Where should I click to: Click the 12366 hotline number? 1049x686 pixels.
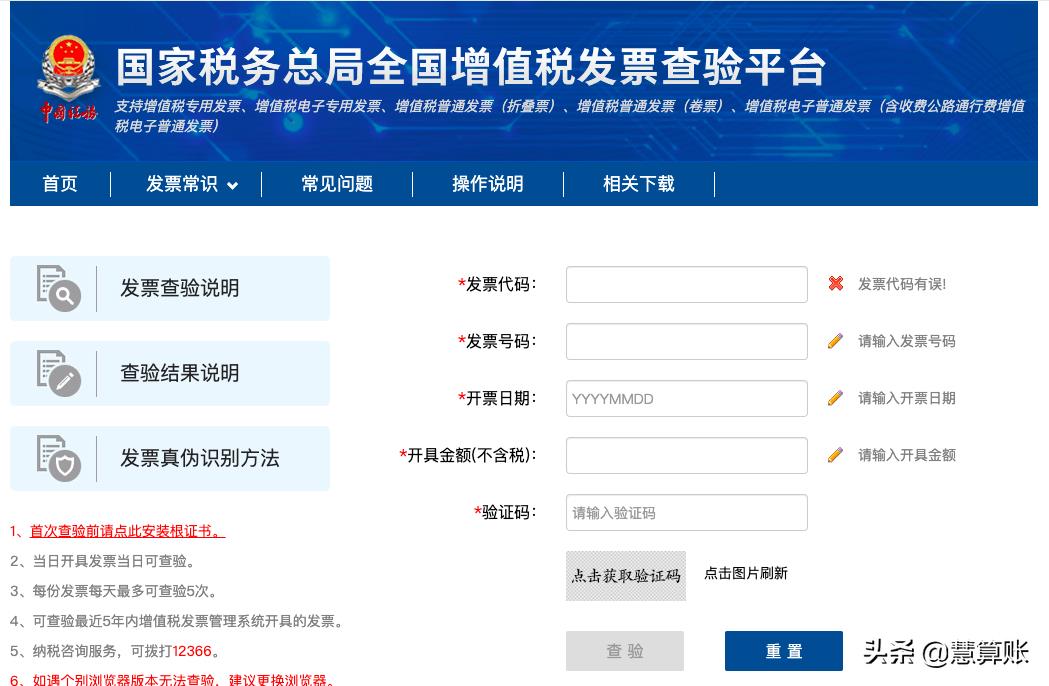(x=192, y=651)
